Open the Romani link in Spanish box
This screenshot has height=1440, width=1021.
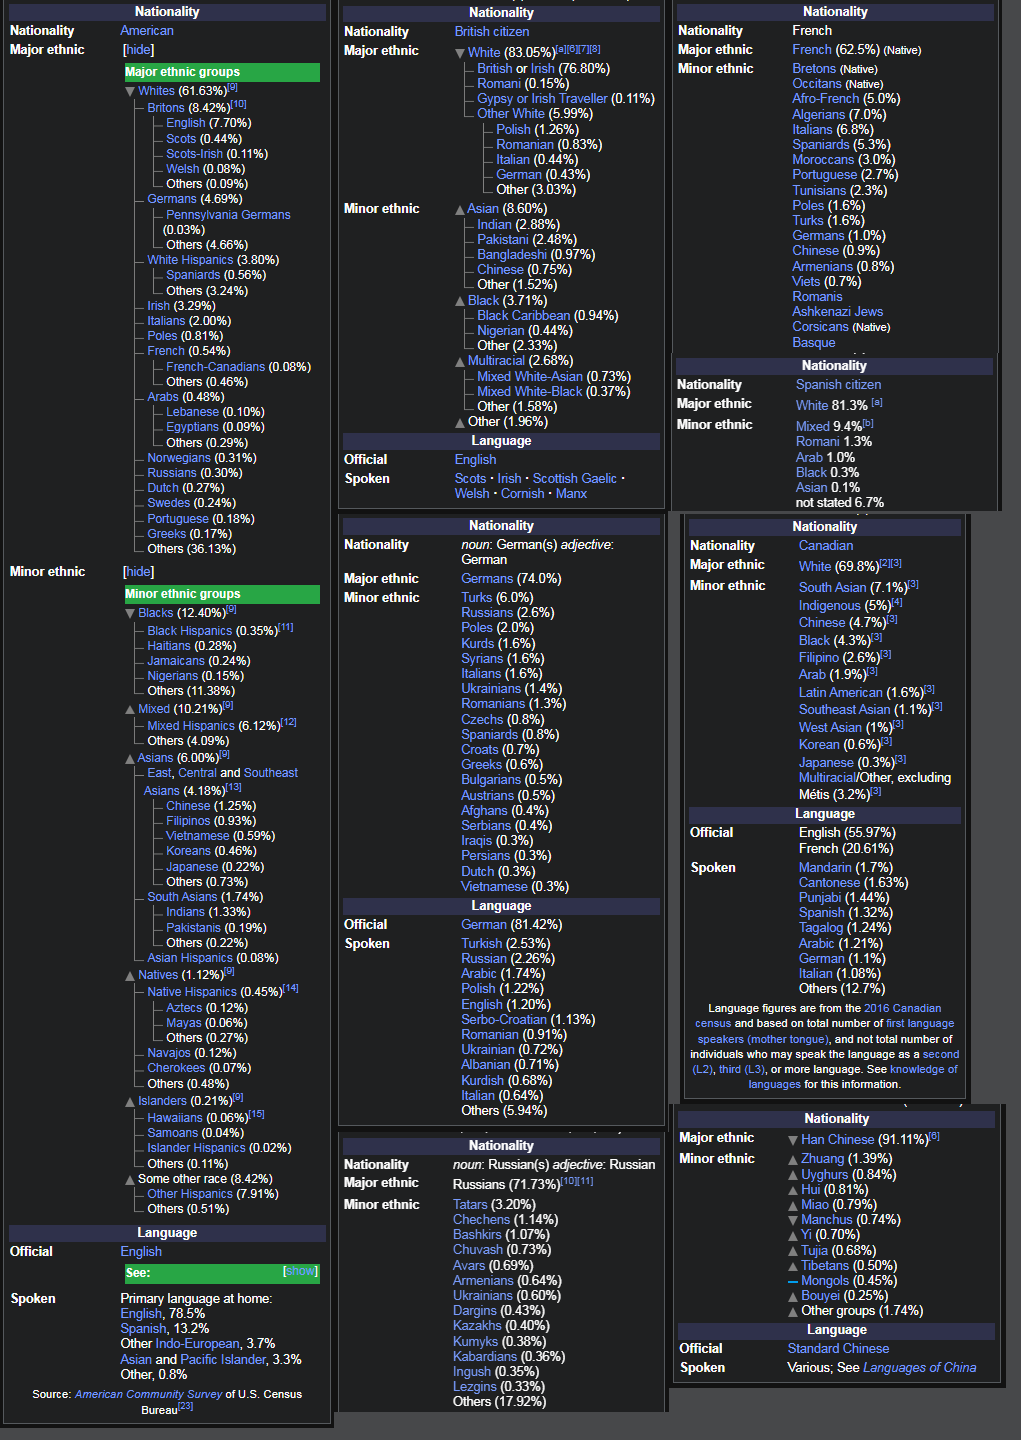click(x=818, y=442)
